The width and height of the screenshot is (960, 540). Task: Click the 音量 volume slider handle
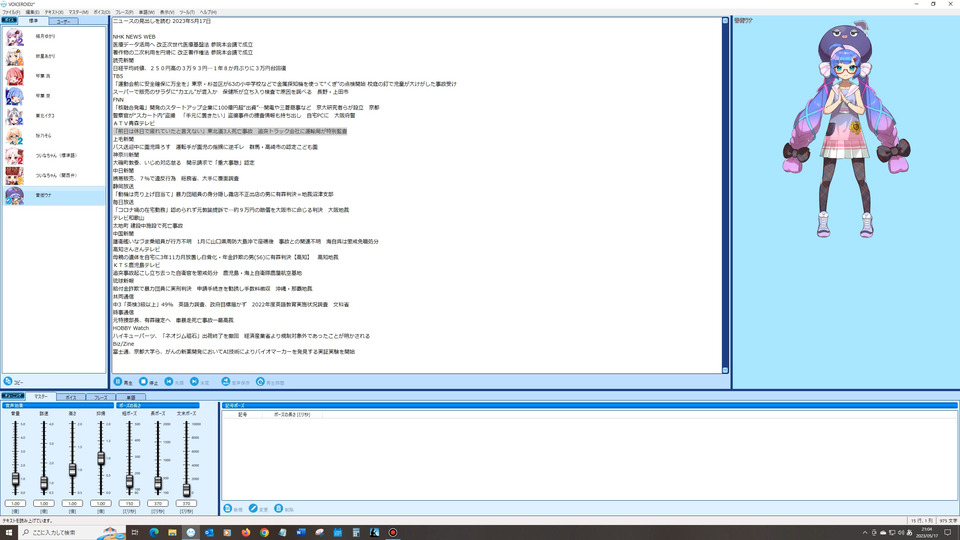point(15,479)
